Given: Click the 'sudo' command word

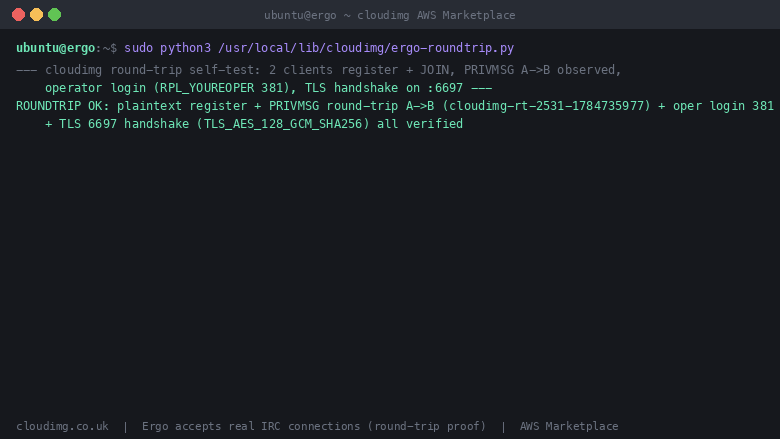Looking at the screenshot, I should tap(138, 48).
